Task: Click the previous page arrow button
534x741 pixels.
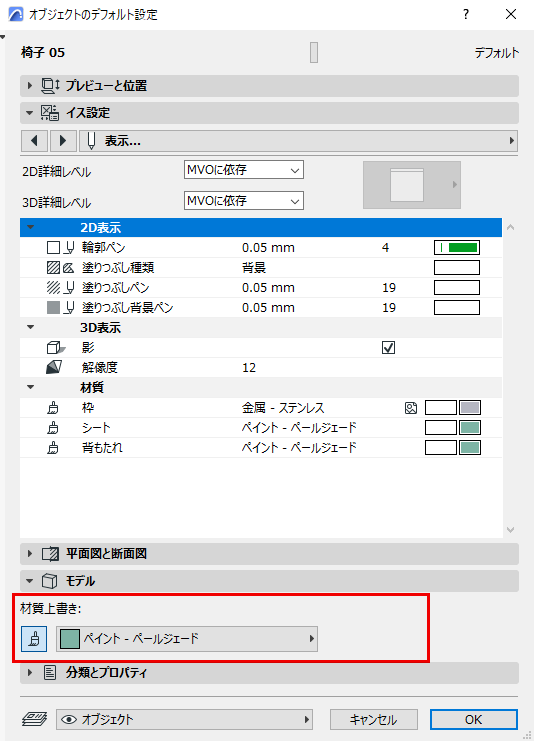Action: click(x=34, y=141)
